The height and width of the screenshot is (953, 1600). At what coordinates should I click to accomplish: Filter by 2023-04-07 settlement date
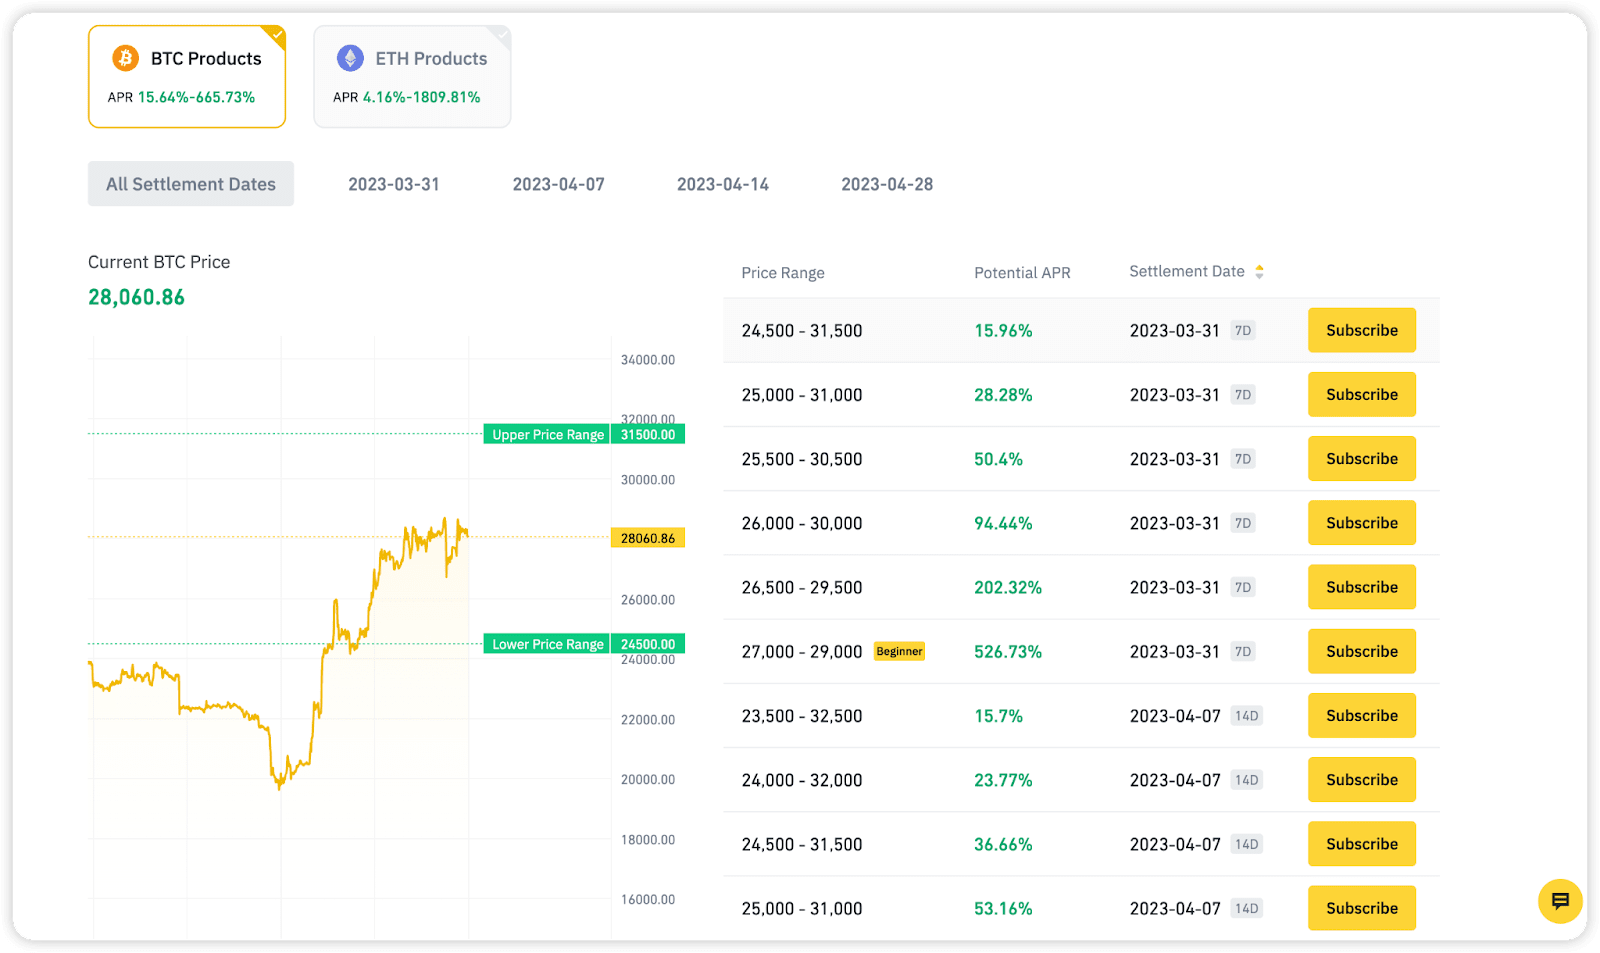click(x=558, y=184)
